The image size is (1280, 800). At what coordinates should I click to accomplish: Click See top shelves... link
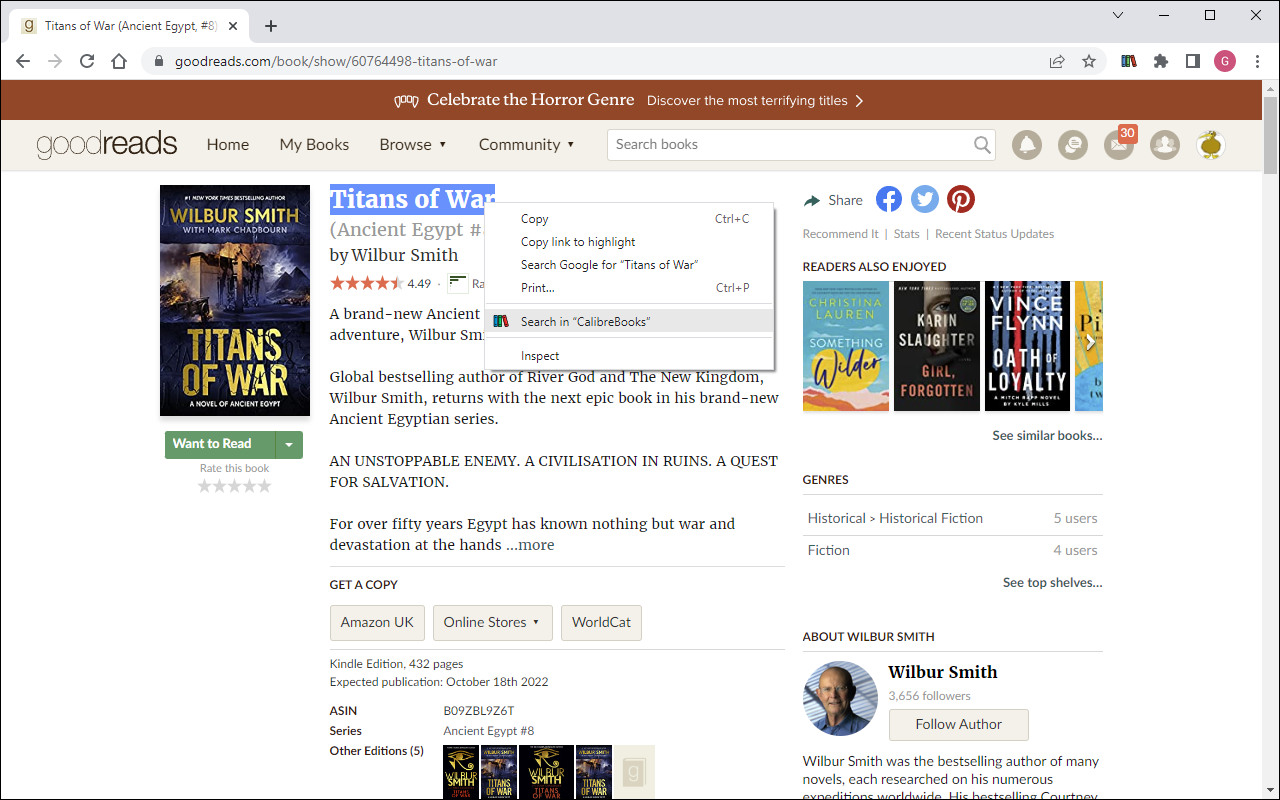(x=1052, y=583)
